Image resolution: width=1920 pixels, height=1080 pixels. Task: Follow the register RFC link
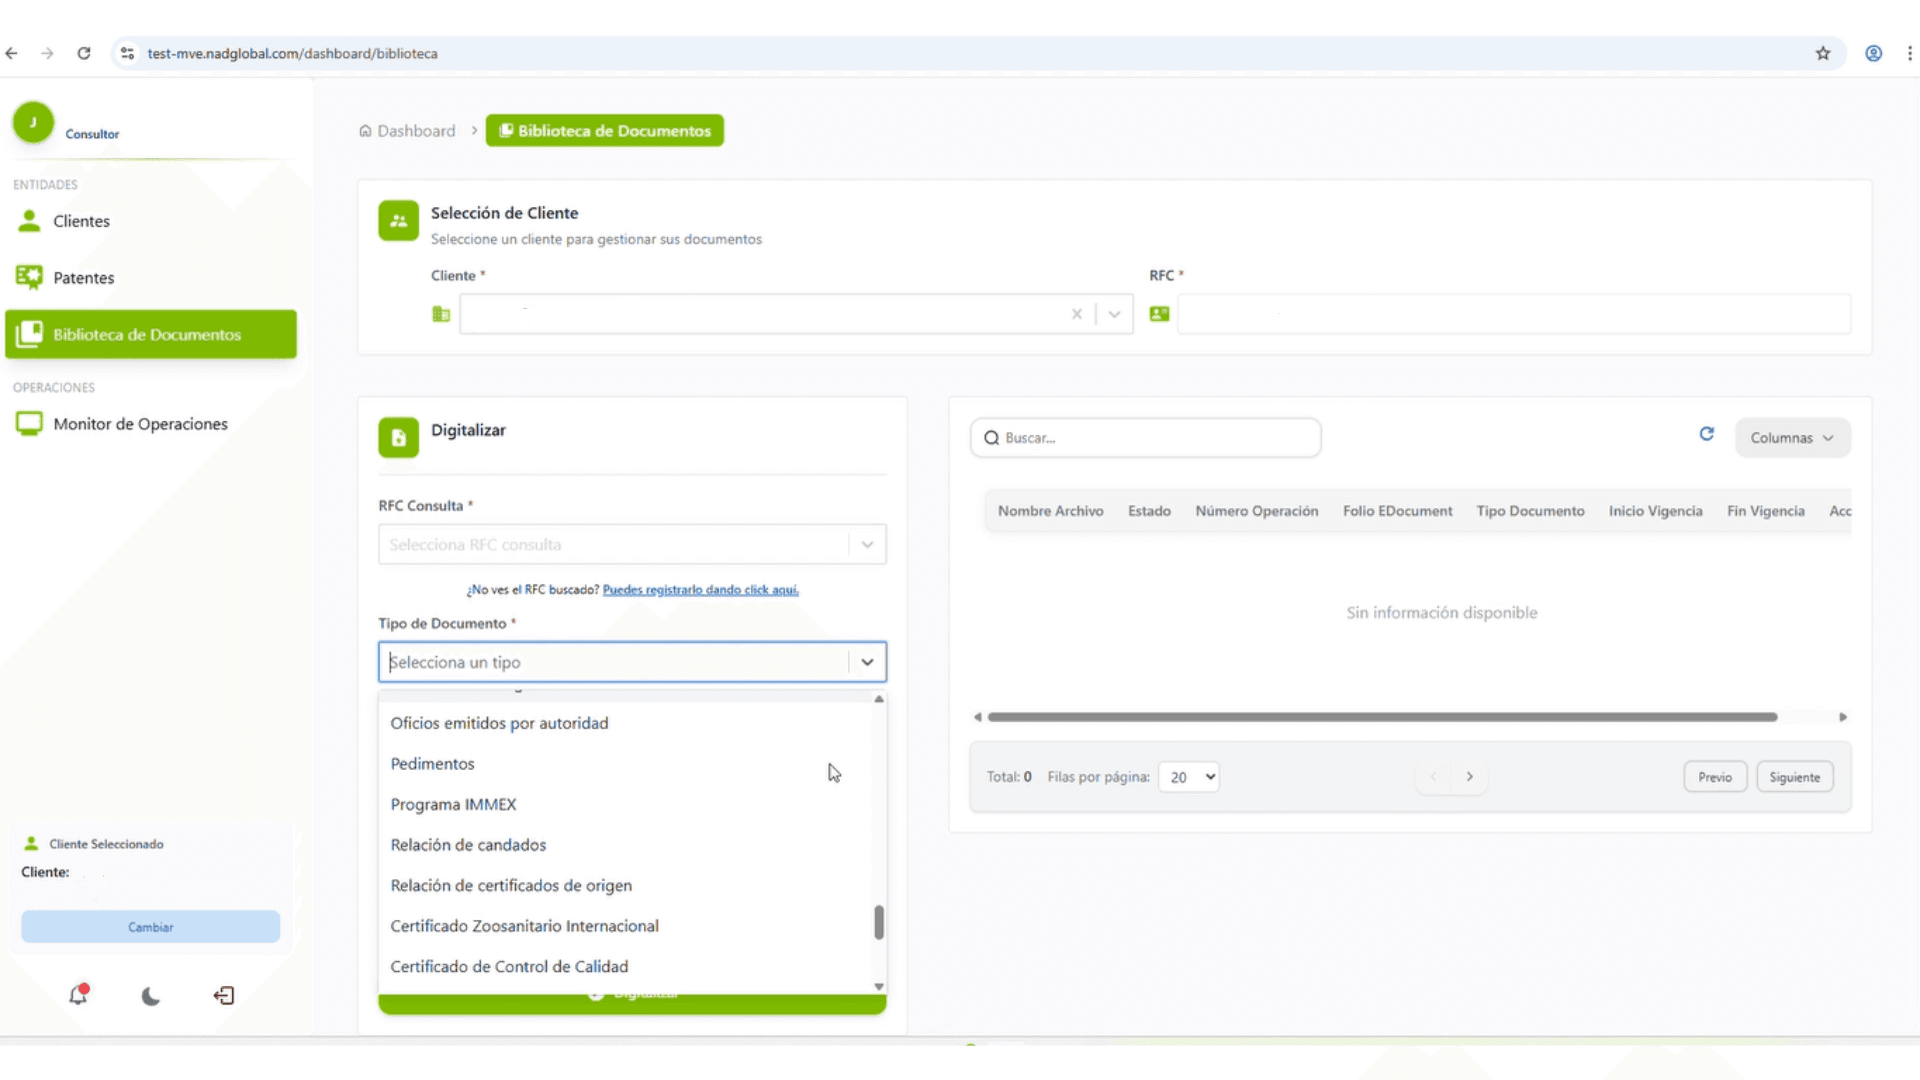click(x=700, y=590)
